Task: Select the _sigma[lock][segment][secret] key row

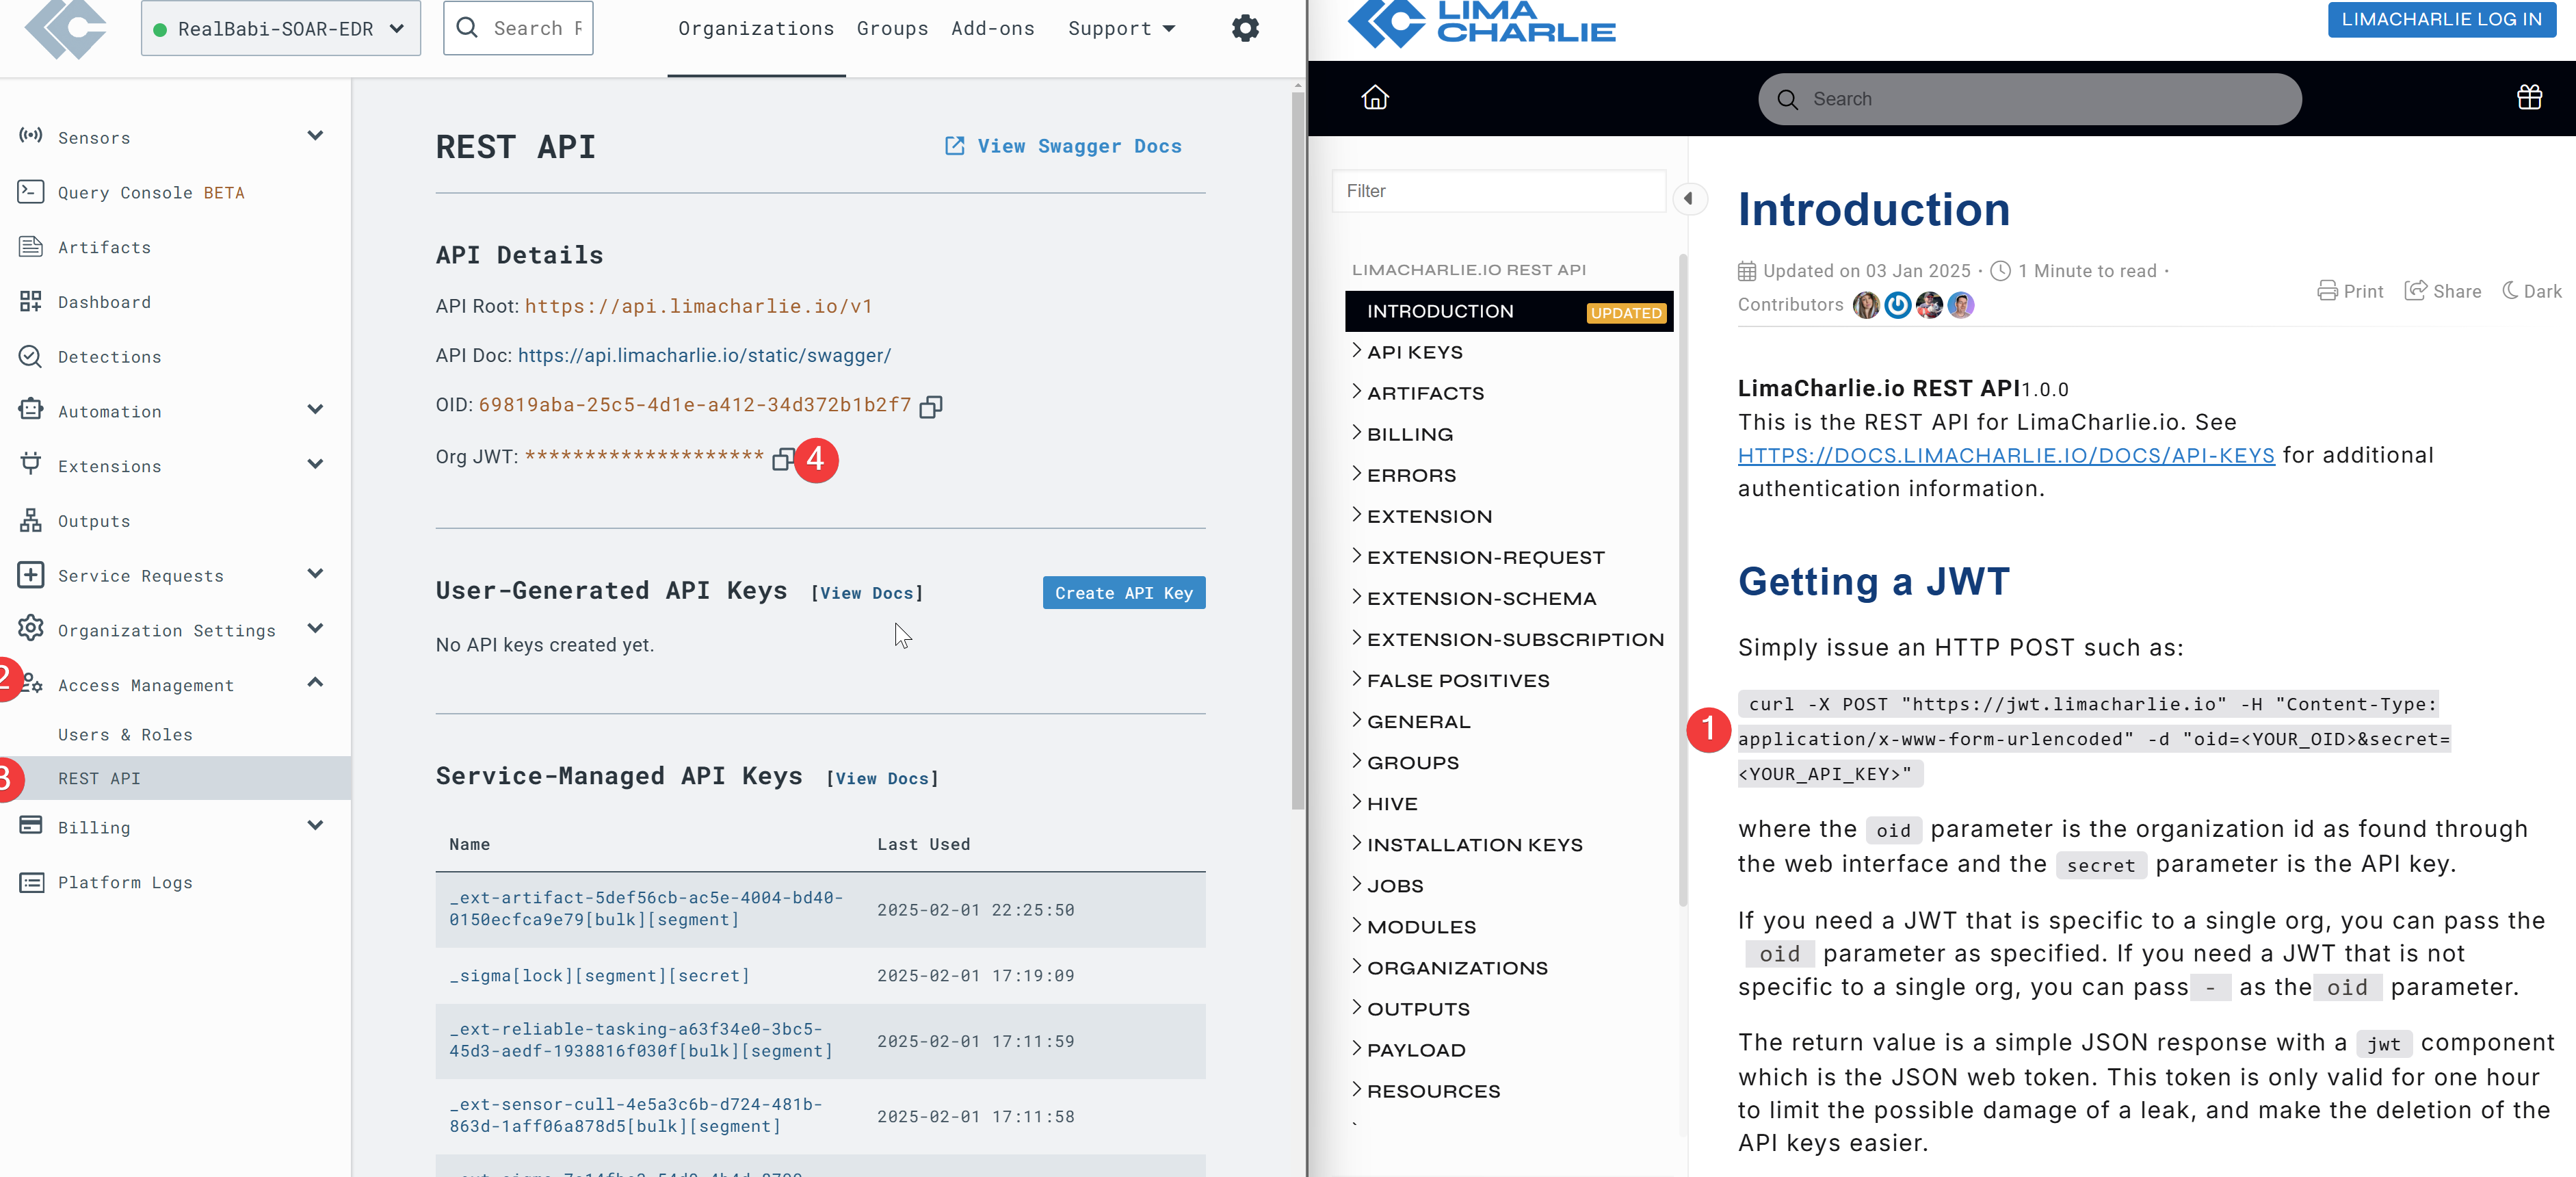Action: (x=820, y=976)
